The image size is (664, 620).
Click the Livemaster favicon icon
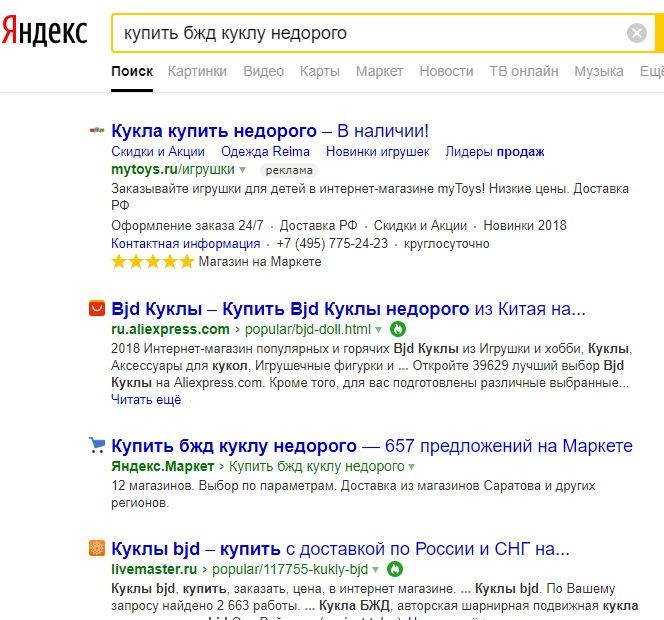click(97, 548)
